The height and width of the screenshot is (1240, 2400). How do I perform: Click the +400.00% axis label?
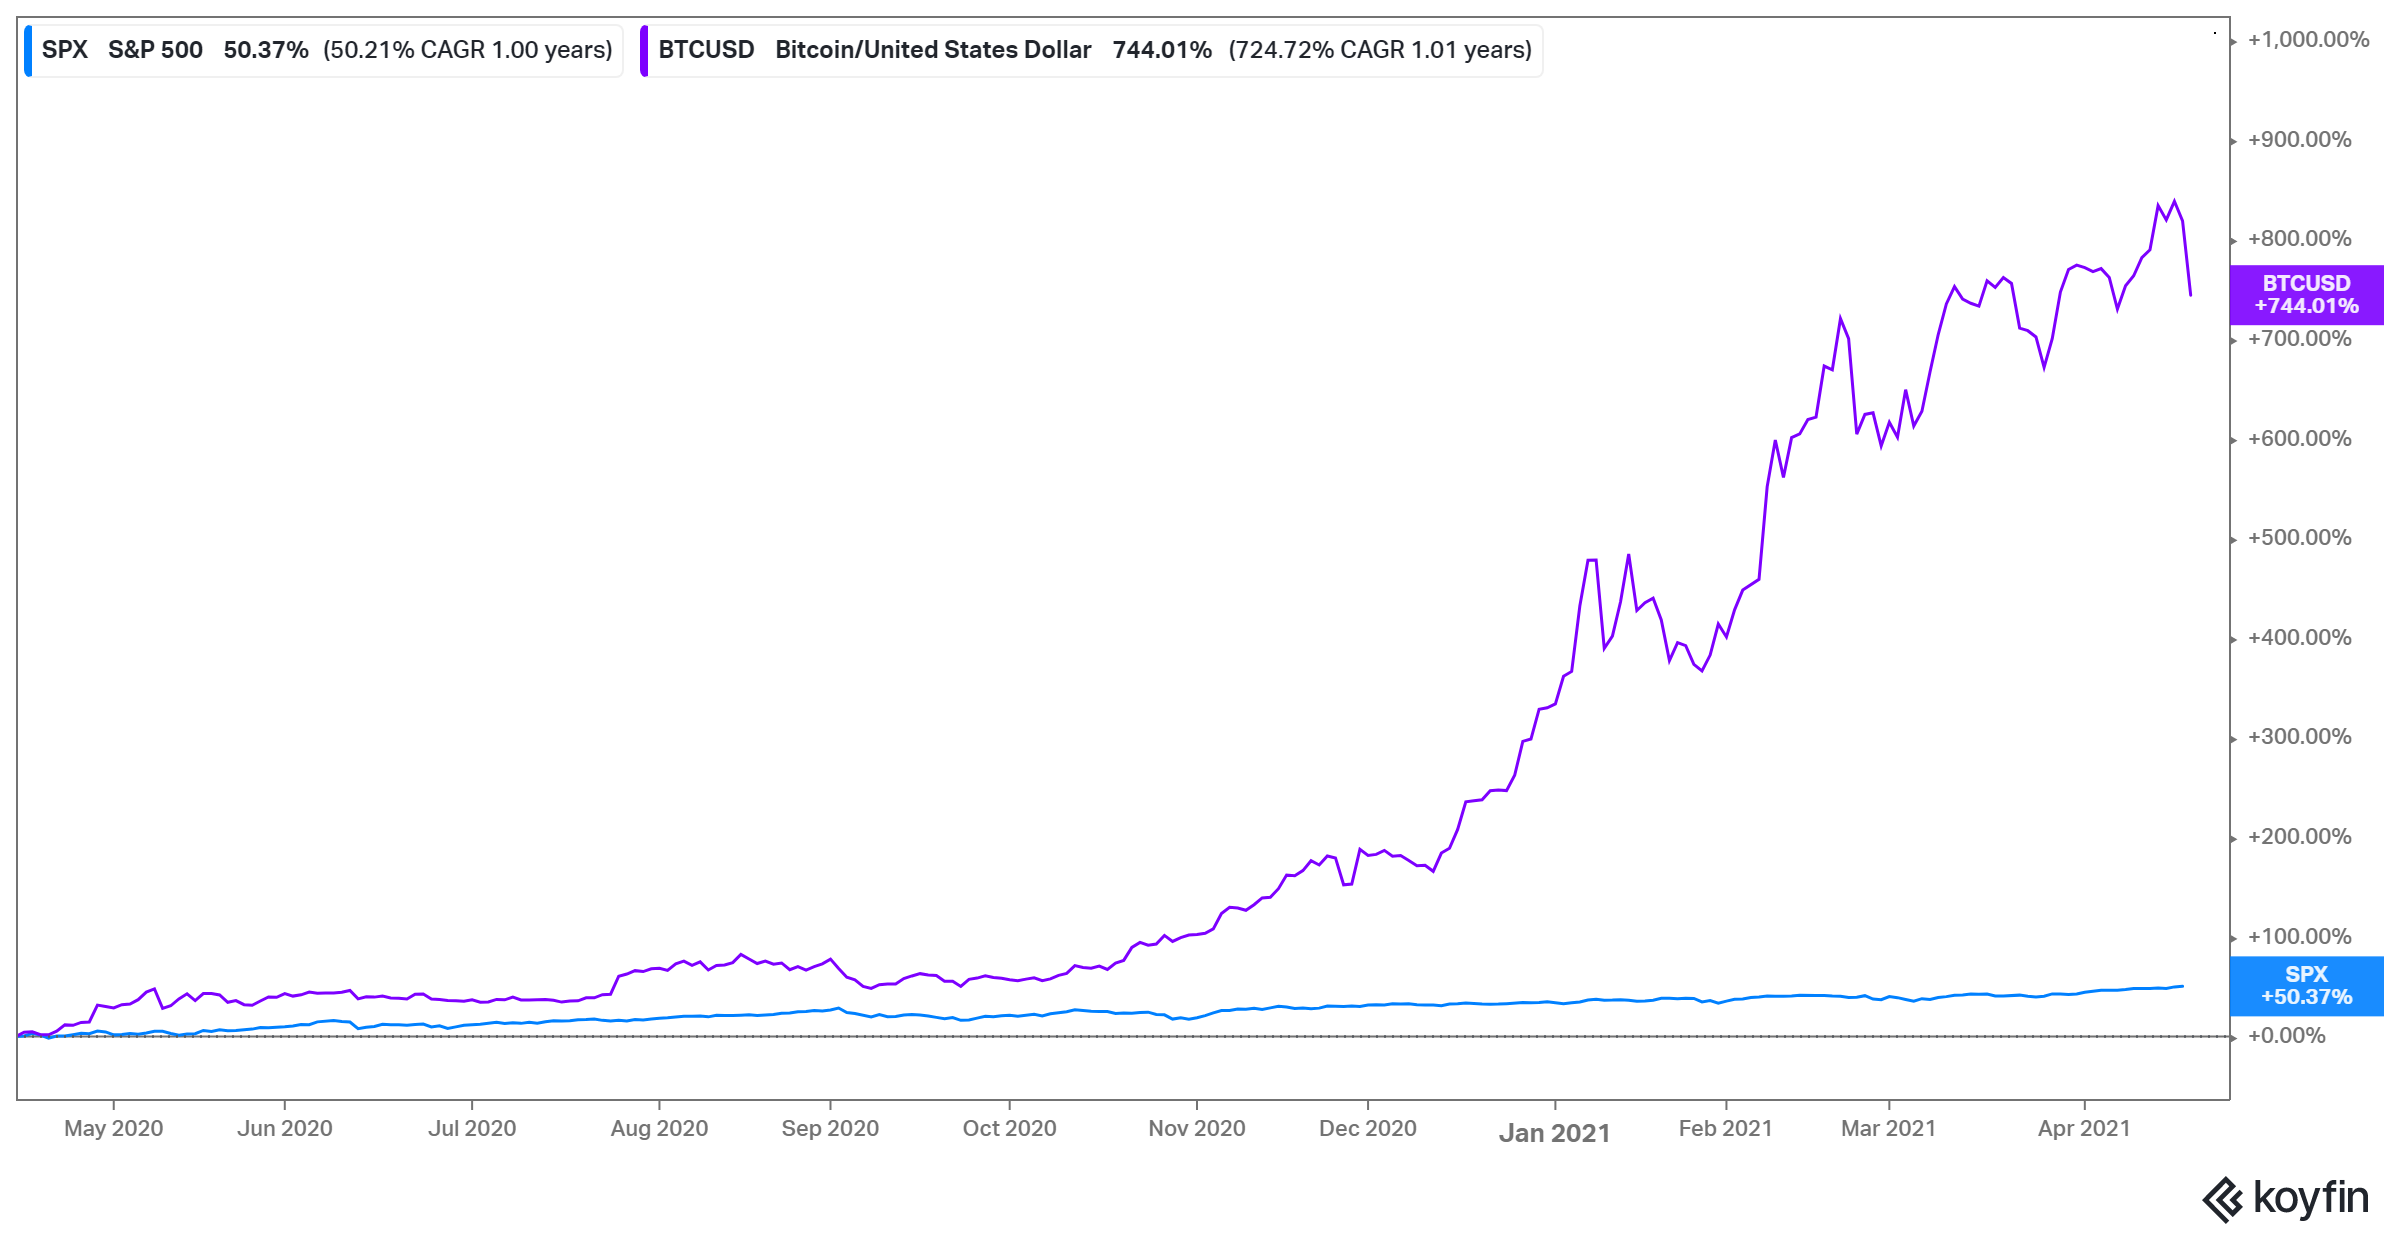[2299, 638]
